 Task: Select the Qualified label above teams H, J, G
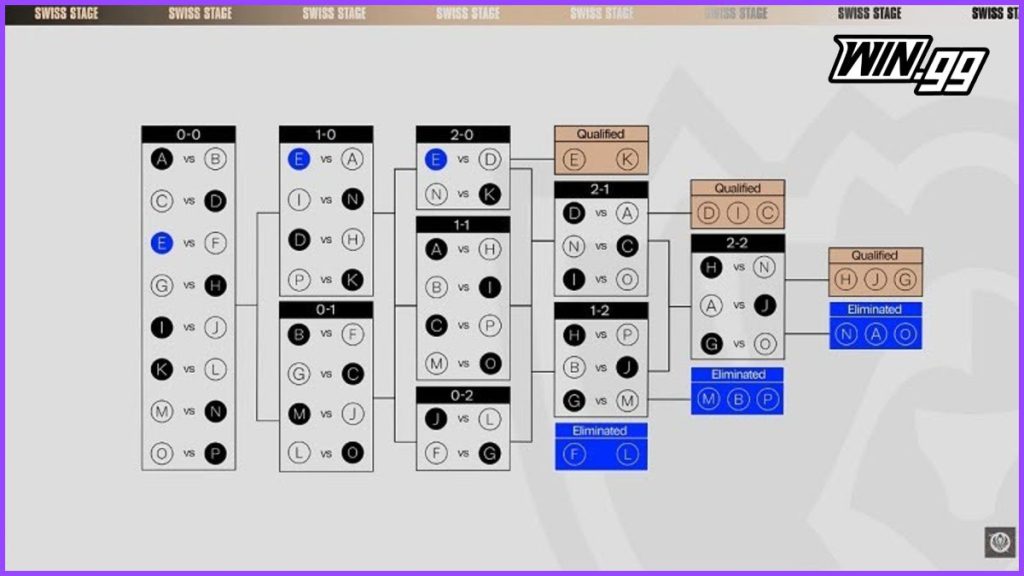click(875, 255)
